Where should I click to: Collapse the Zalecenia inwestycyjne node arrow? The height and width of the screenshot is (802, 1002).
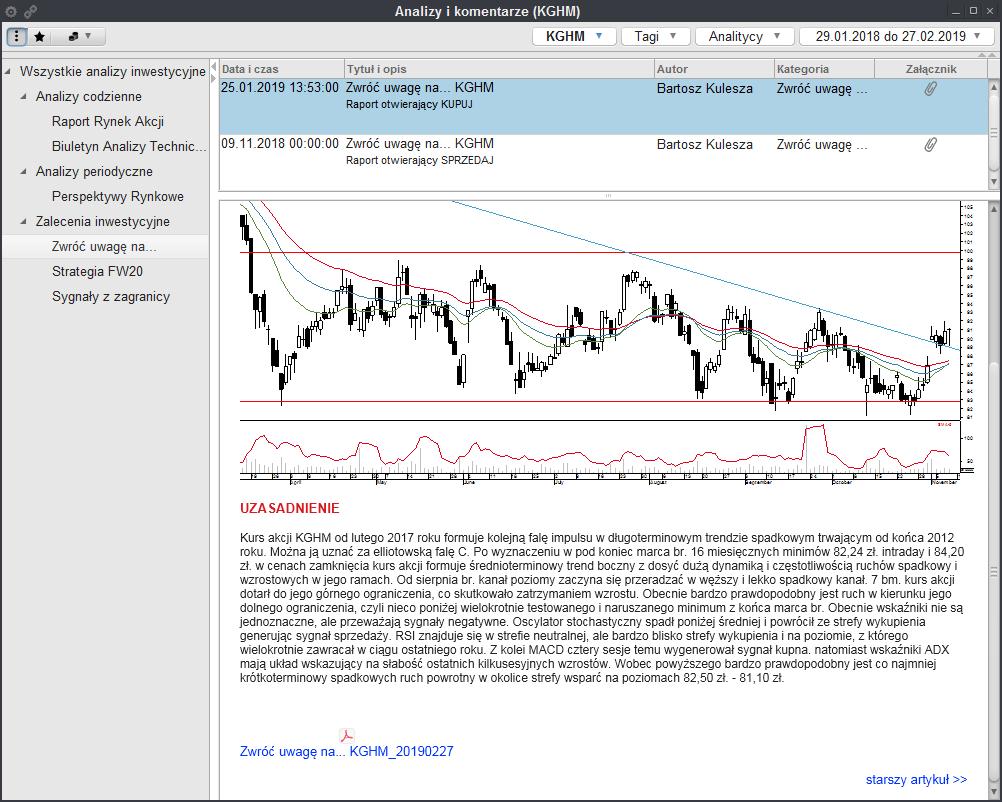(24, 221)
